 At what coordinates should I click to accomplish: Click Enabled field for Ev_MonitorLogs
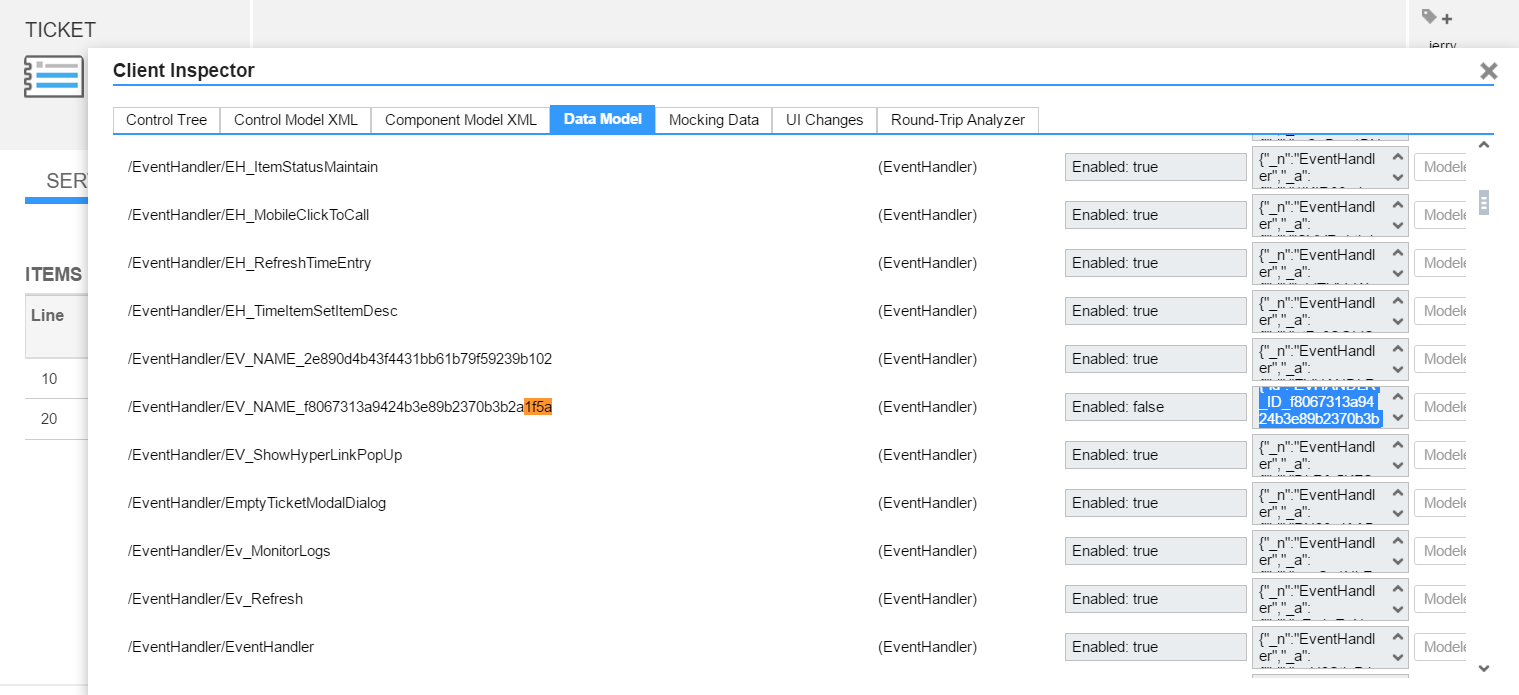(1155, 551)
